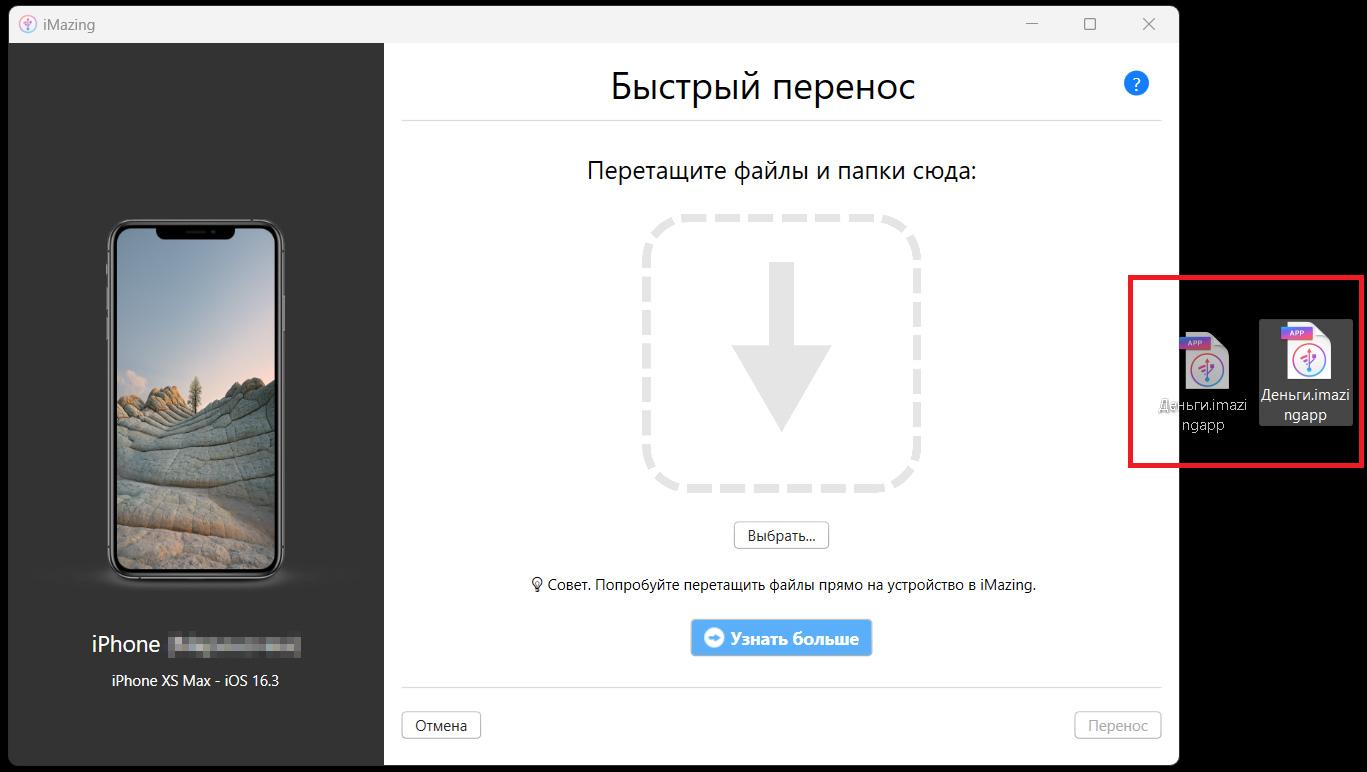Click the iOS 16.3 device info text
Viewport: 1367px width, 772px height.
[x=195, y=680]
